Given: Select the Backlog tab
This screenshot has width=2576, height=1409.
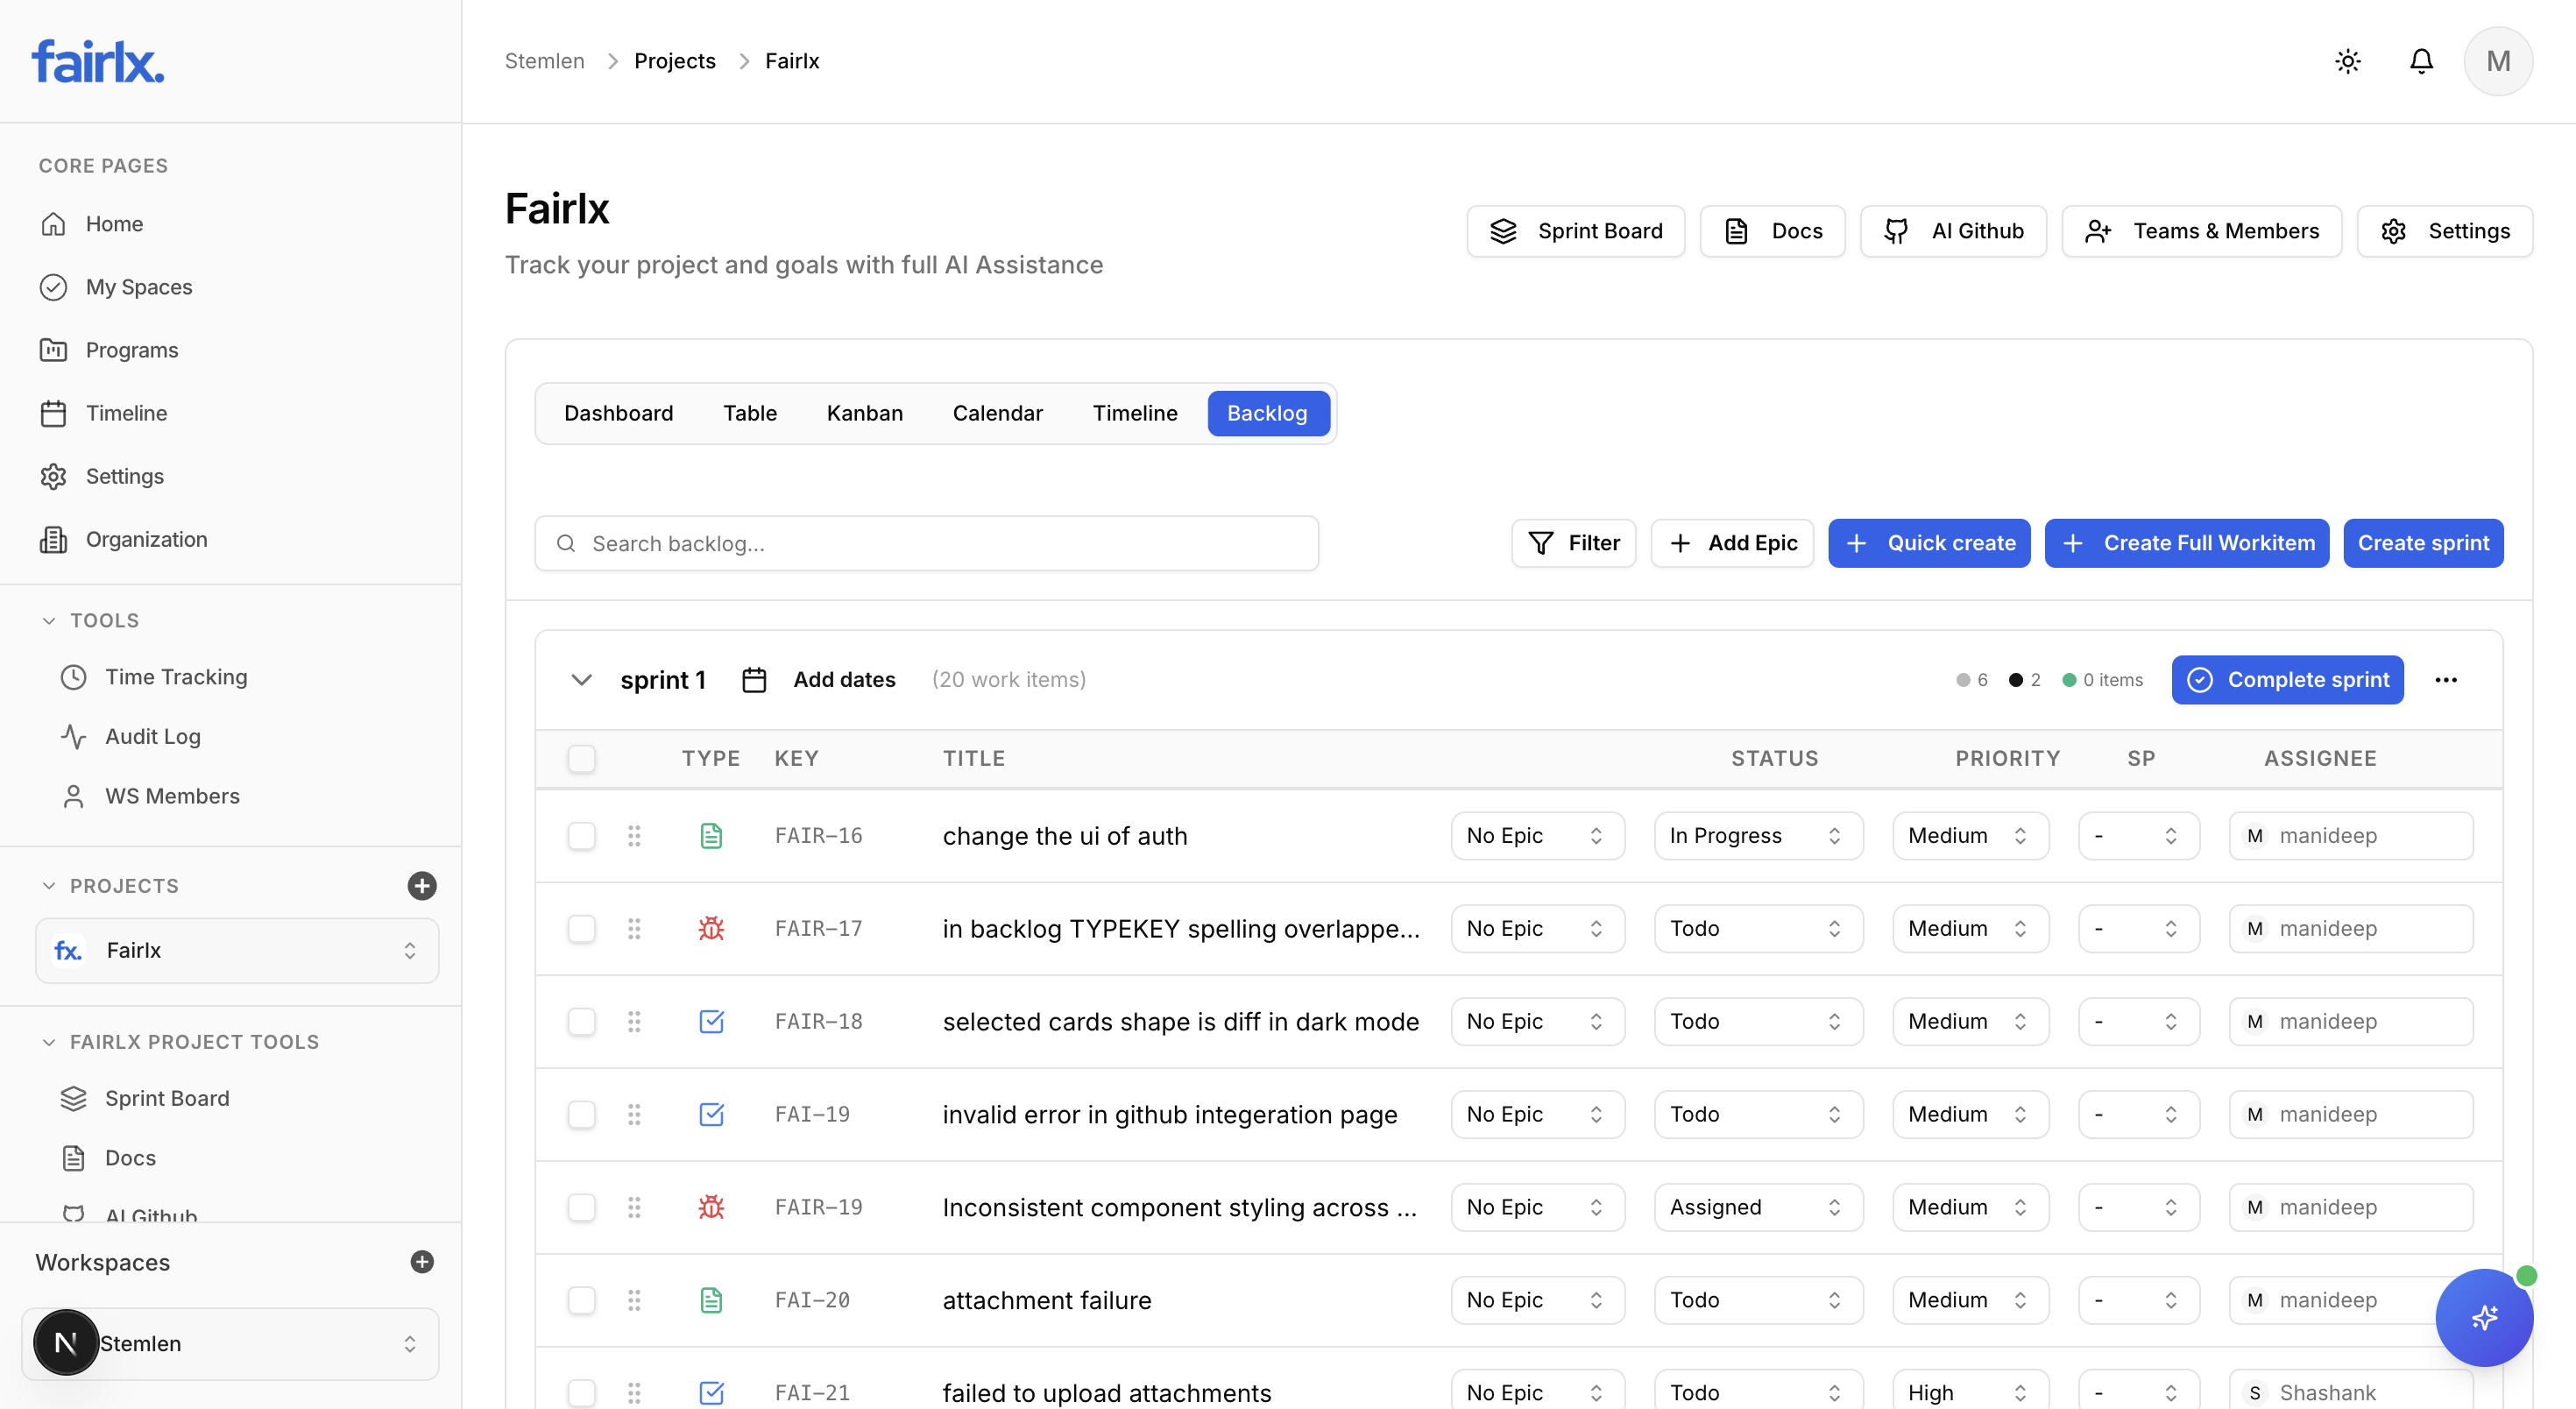Looking at the screenshot, I should coord(1268,414).
